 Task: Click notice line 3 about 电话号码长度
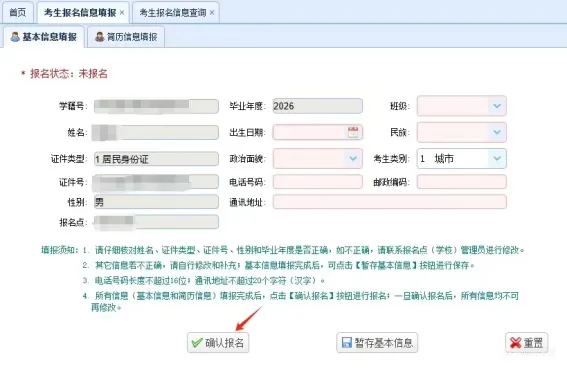204,281
